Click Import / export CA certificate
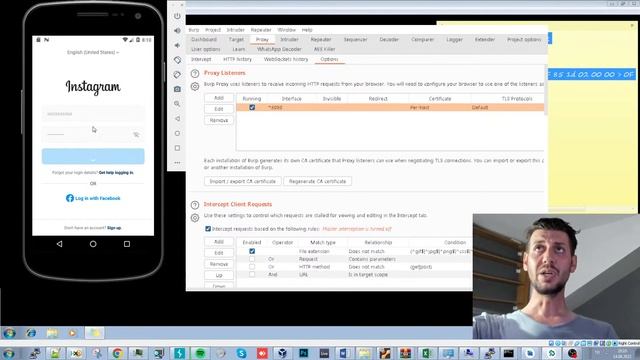This screenshot has width=640, height=360. (242, 181)
